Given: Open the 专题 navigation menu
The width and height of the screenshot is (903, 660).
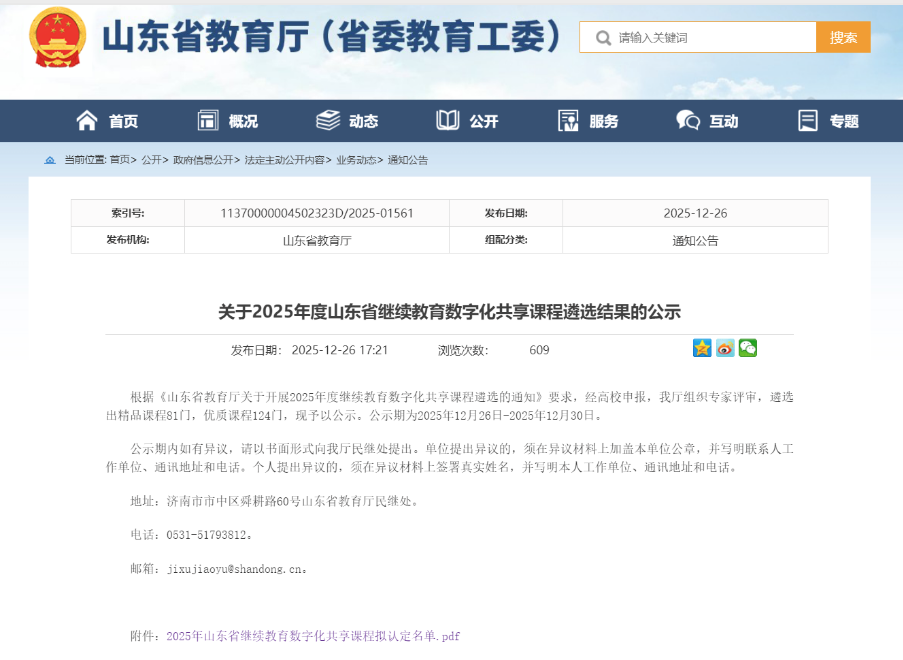Looking at the screenshot, I should pyautogui.click(x=828, y=121).
